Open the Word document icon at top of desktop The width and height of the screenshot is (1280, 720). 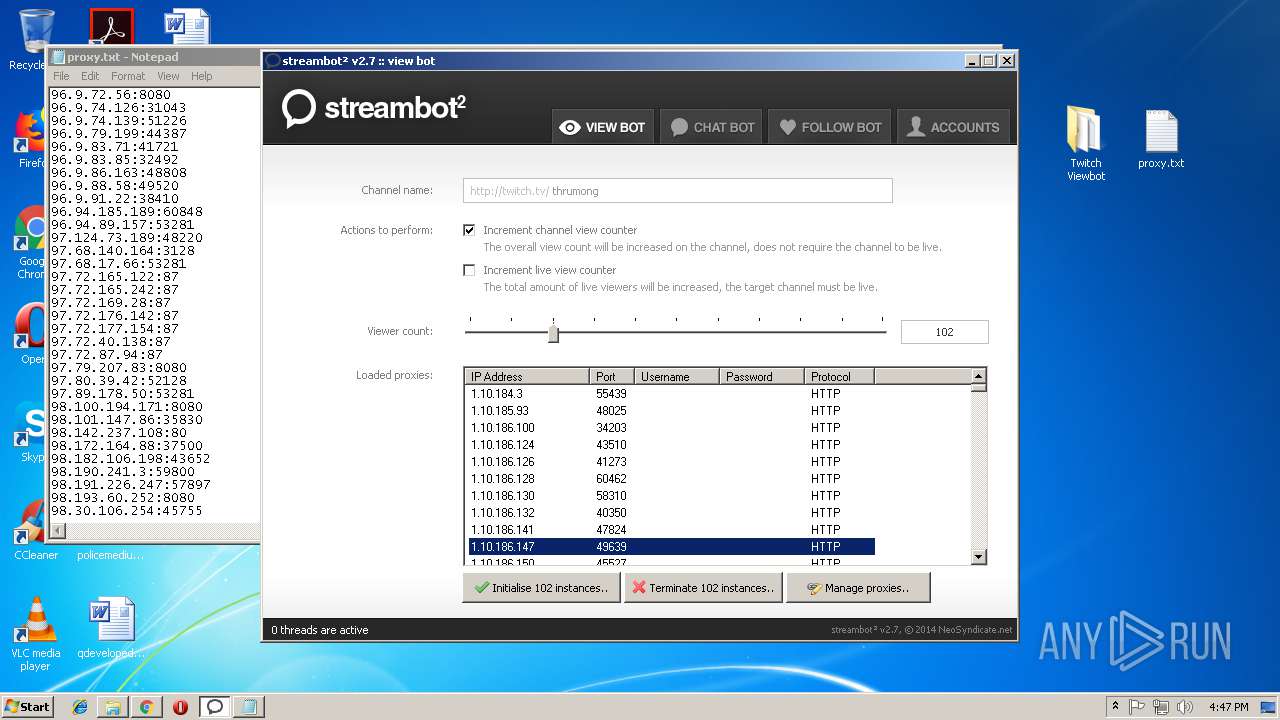(x=187, y=27)
